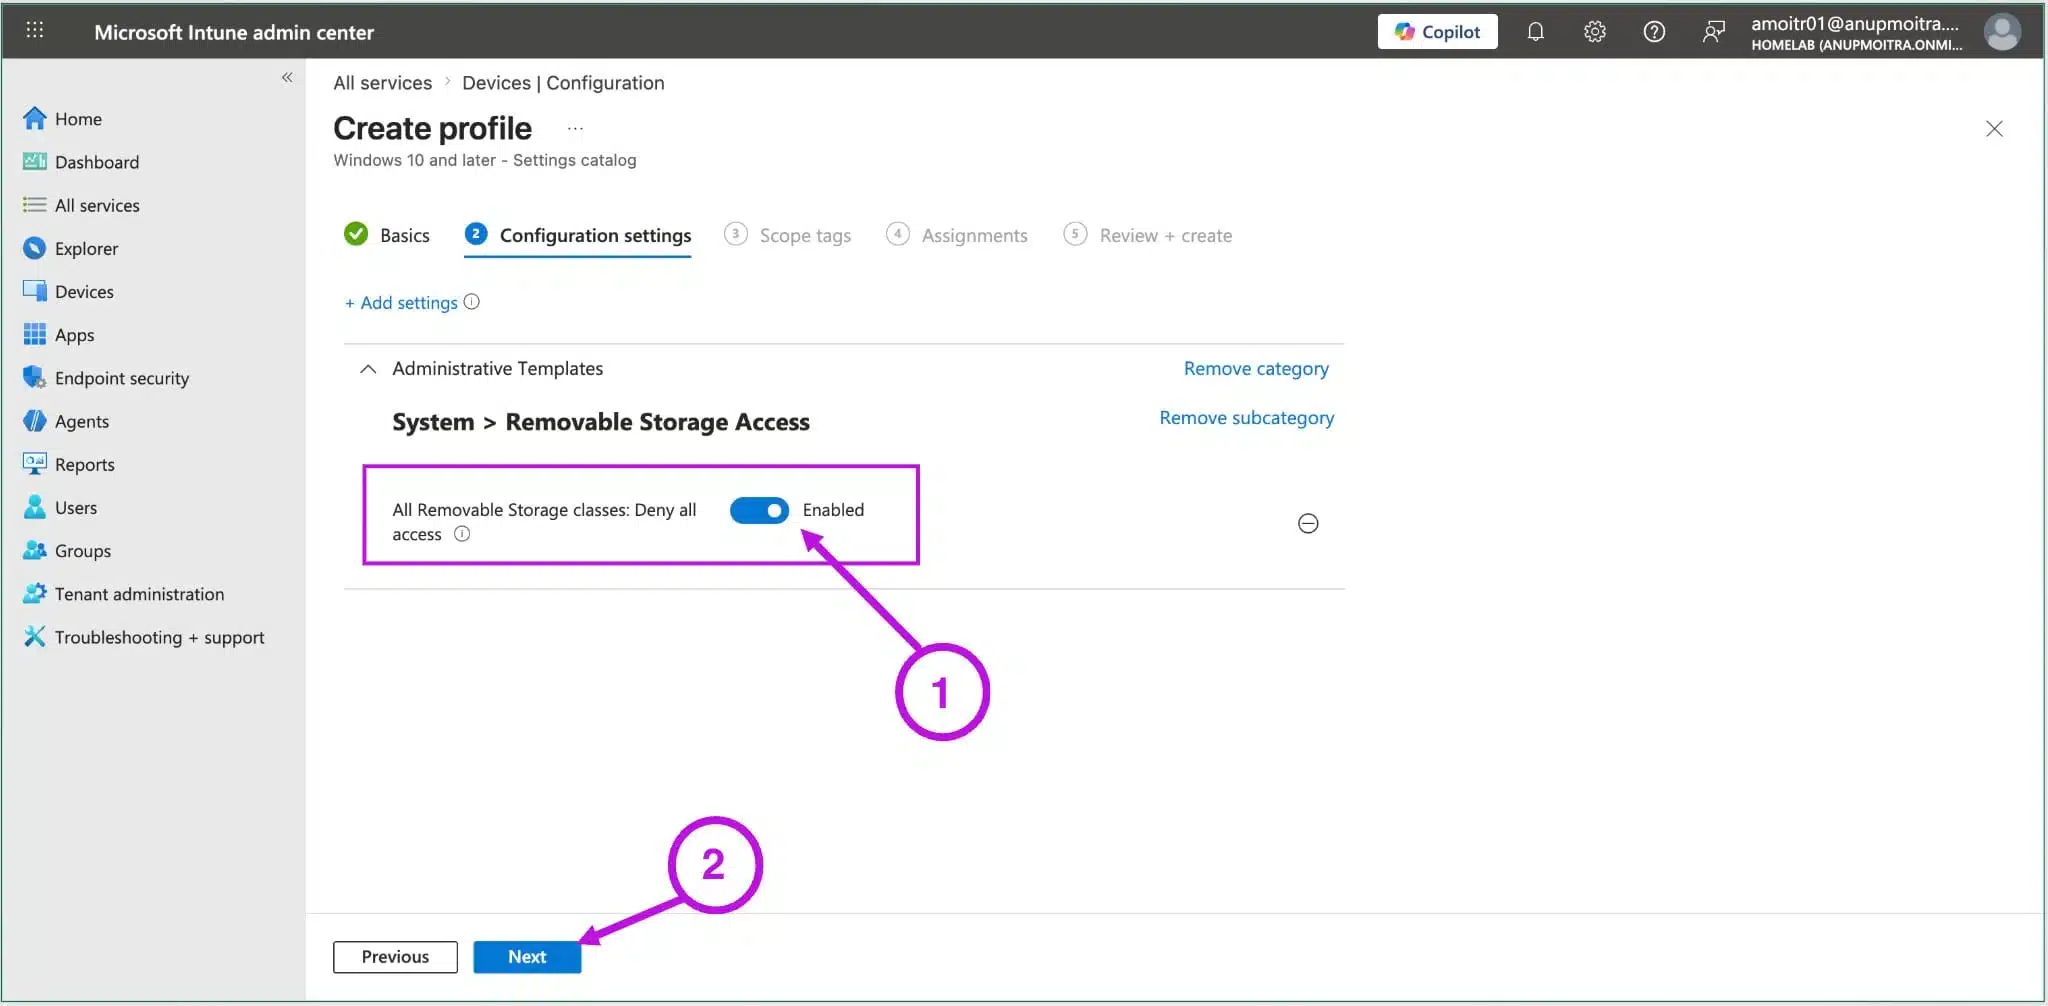Click + Add settings link
The image size is (2048, 1006).
click(401, 302)
